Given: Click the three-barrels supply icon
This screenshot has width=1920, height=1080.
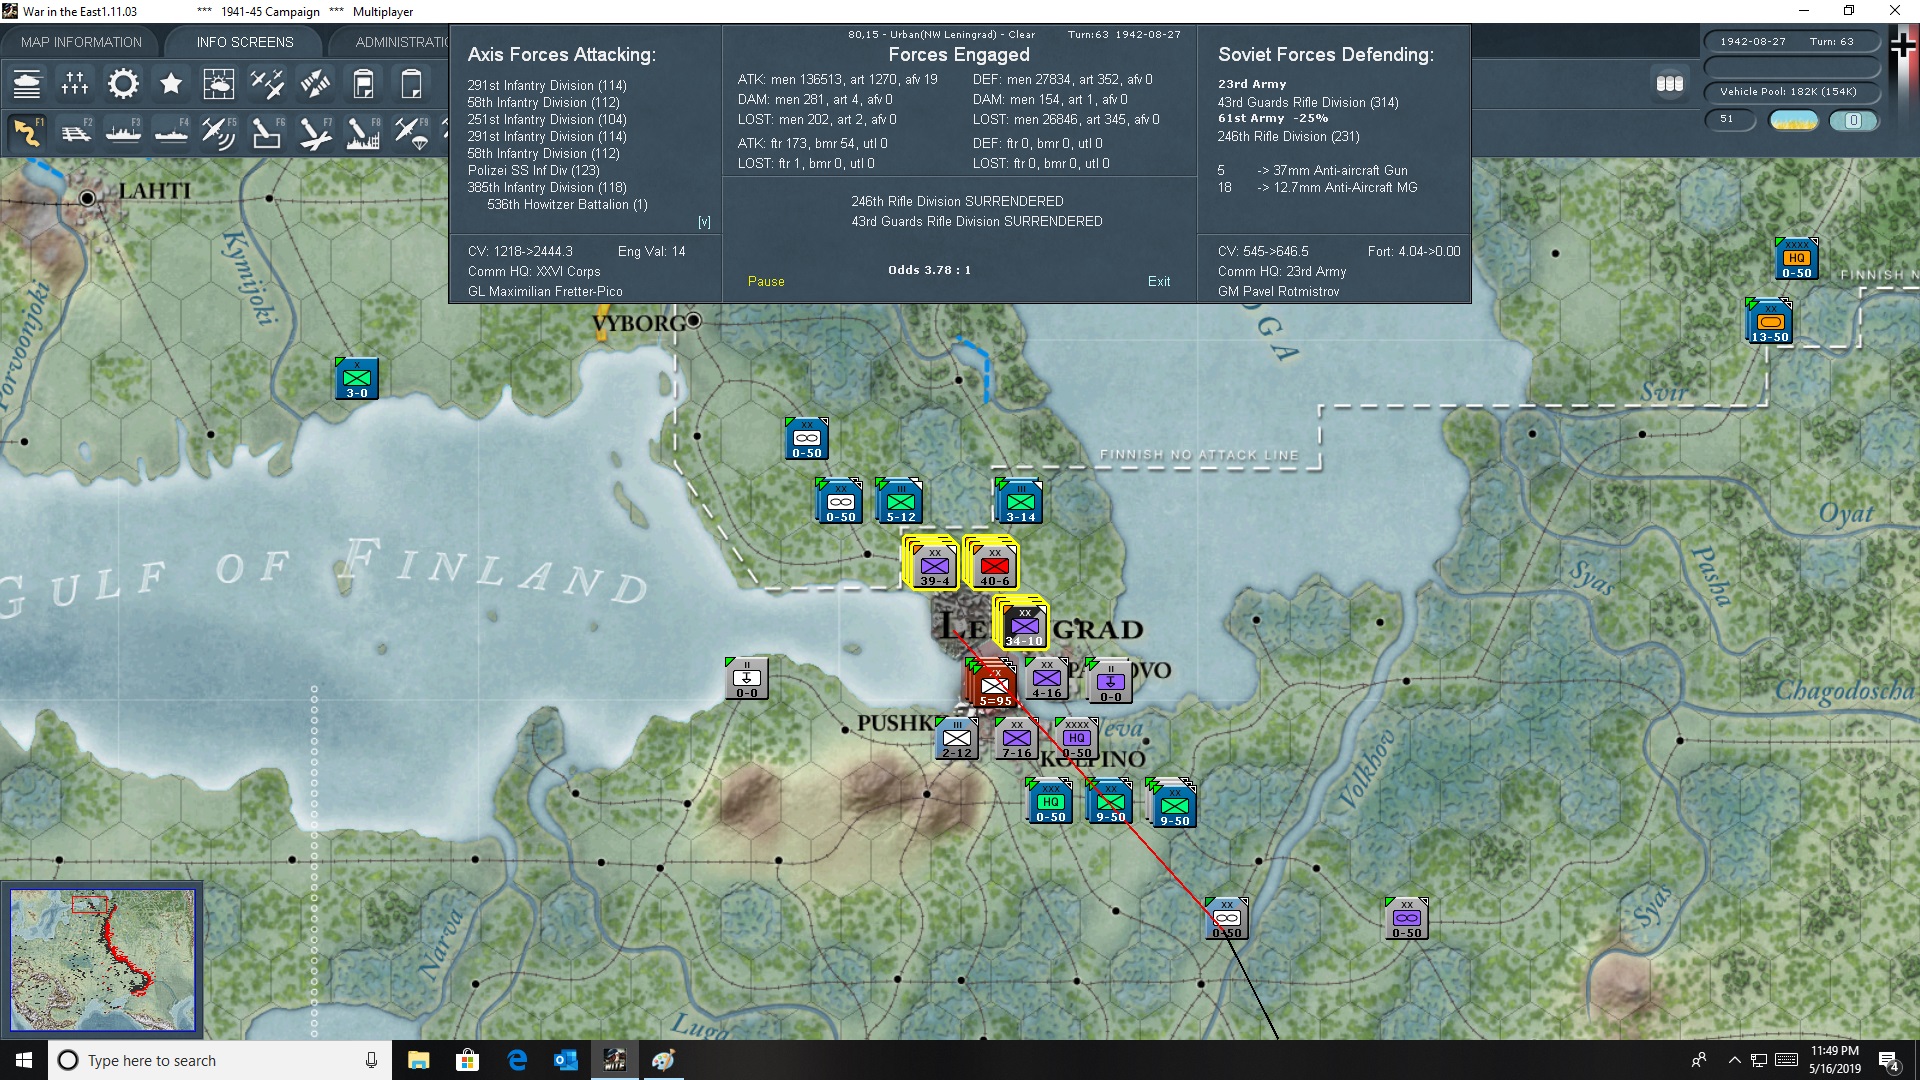Looking at the screenshot, I should (1669, 84).
